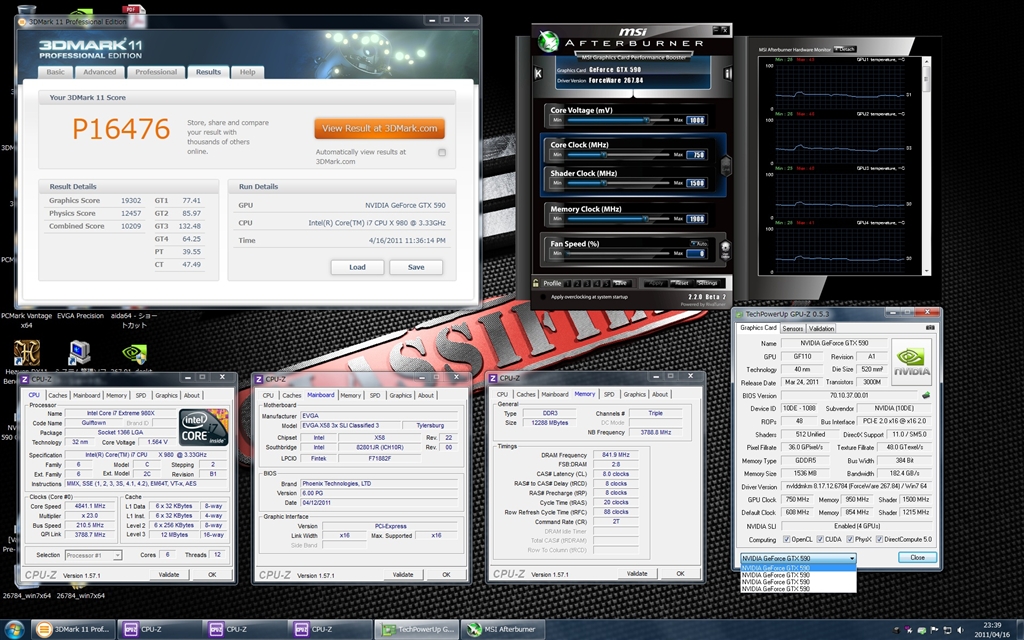The height and width of the screenshot is (640, 1024).
Task: Click the Close button in GPU-Z
Action: 917,558
